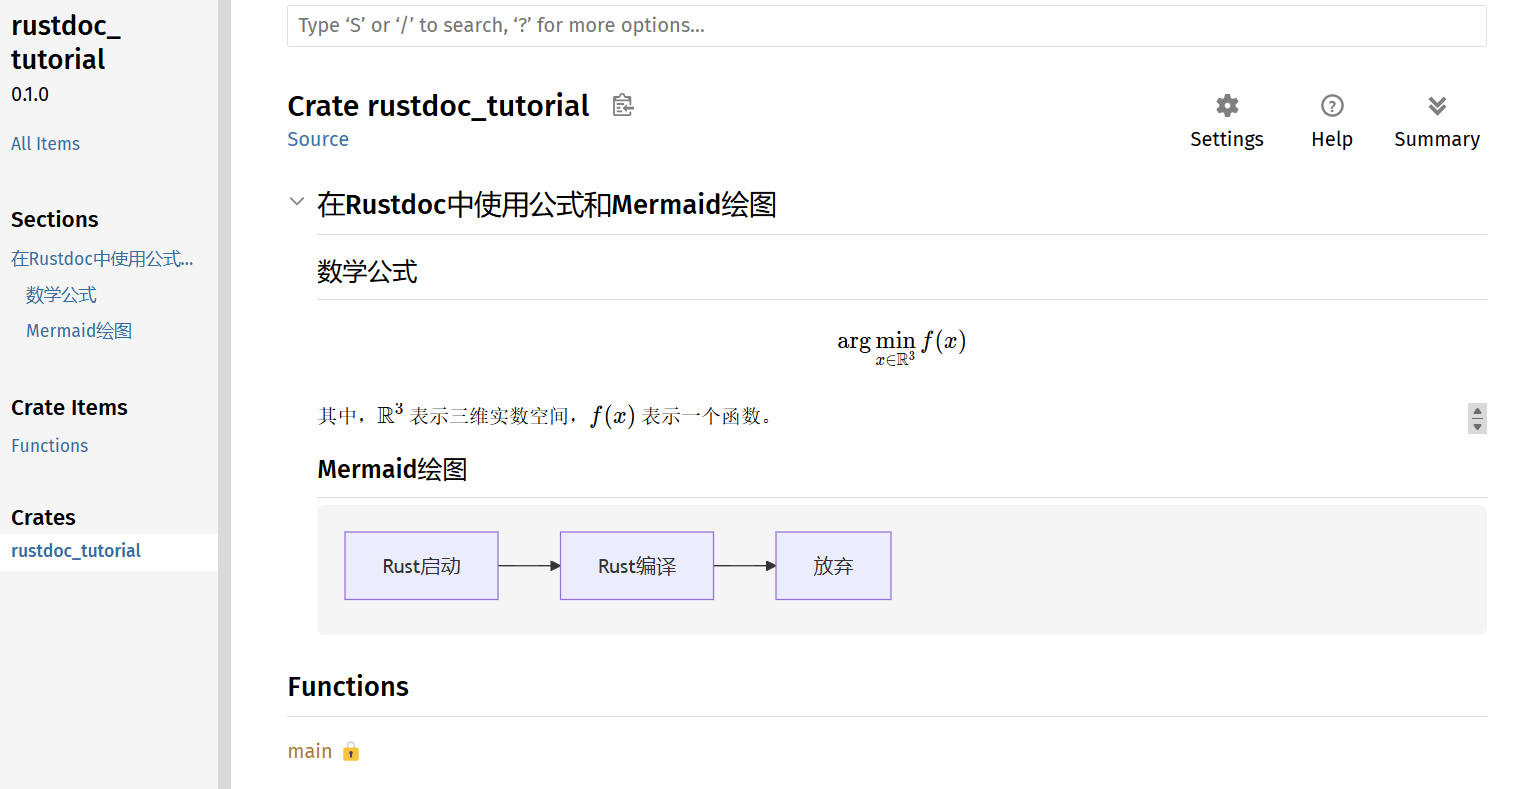Click the Rust编译 diagram node
This screenshot has height=789, width=1538.
point(637,566)
